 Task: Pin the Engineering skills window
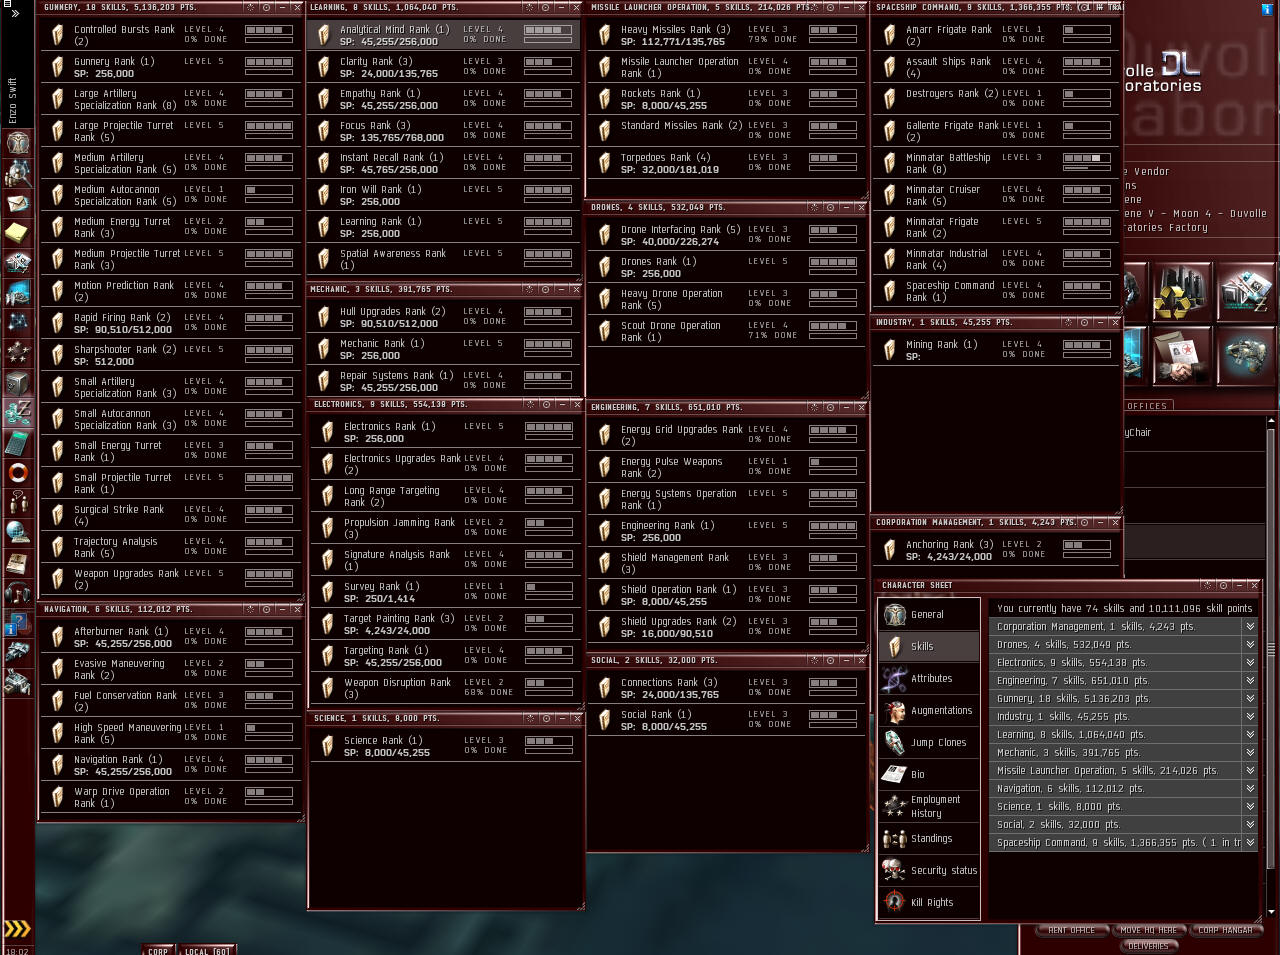(x=830, y=407)
